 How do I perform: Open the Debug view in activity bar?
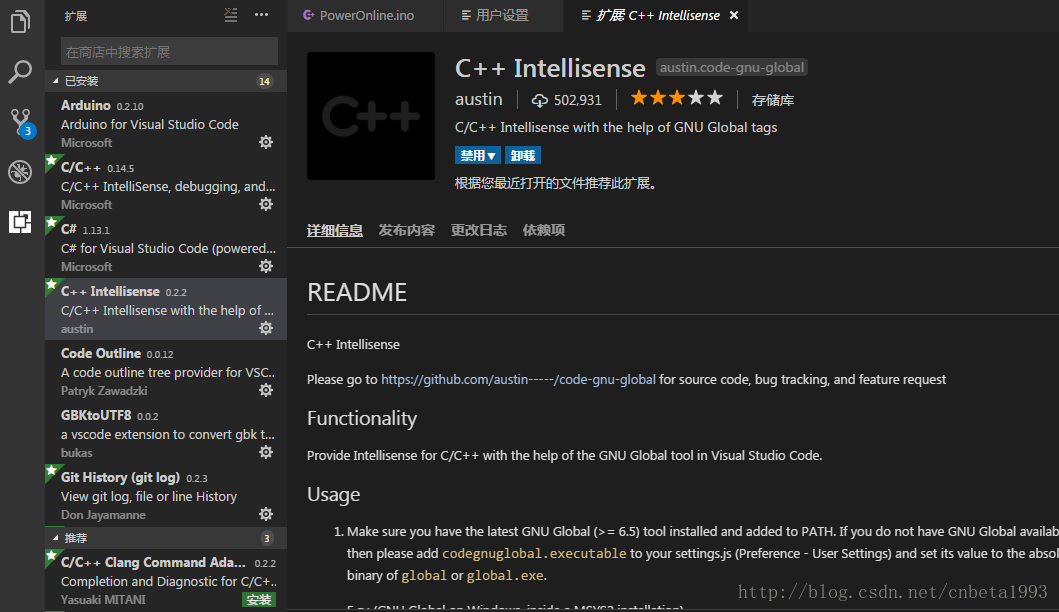pyautogui.click(x=20, y=172)
